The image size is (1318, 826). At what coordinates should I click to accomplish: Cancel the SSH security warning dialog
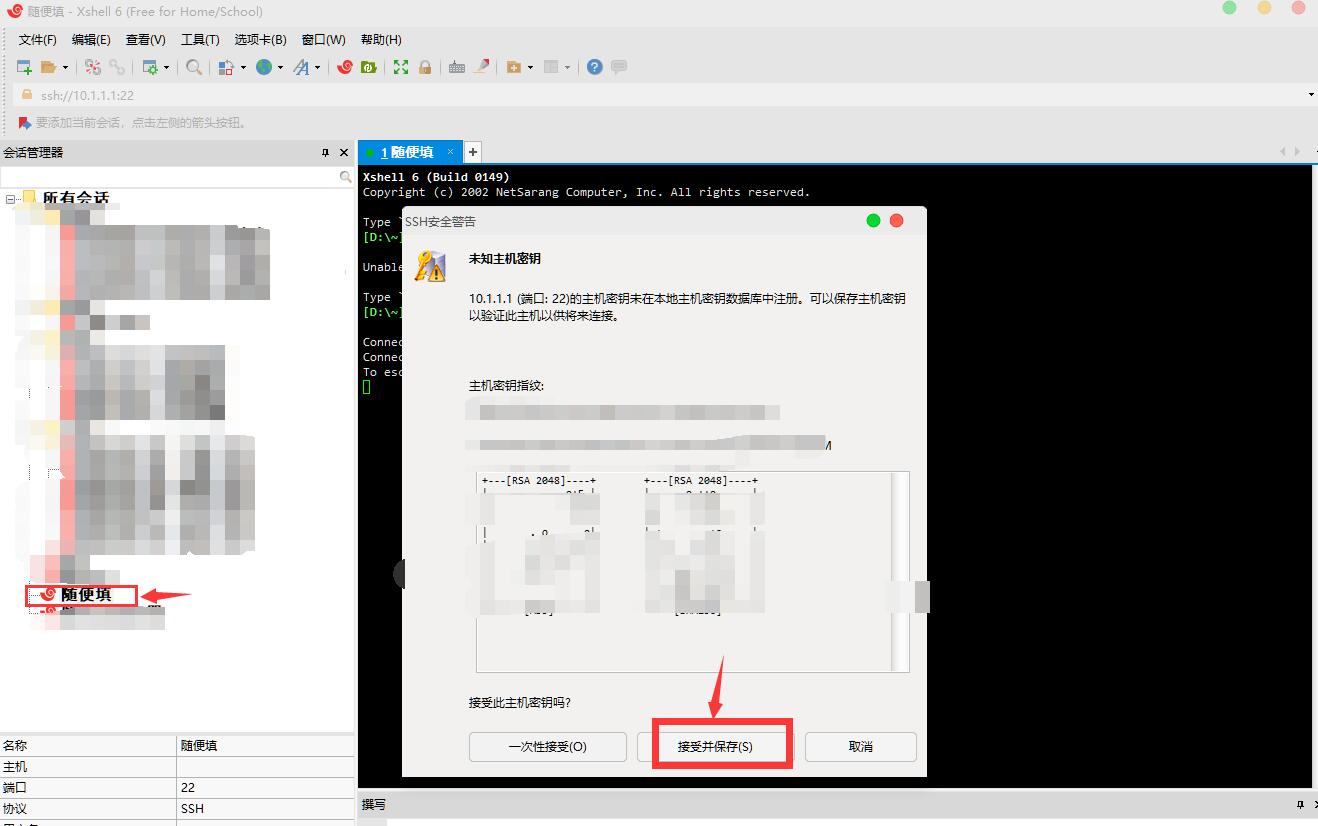point(861,747)
